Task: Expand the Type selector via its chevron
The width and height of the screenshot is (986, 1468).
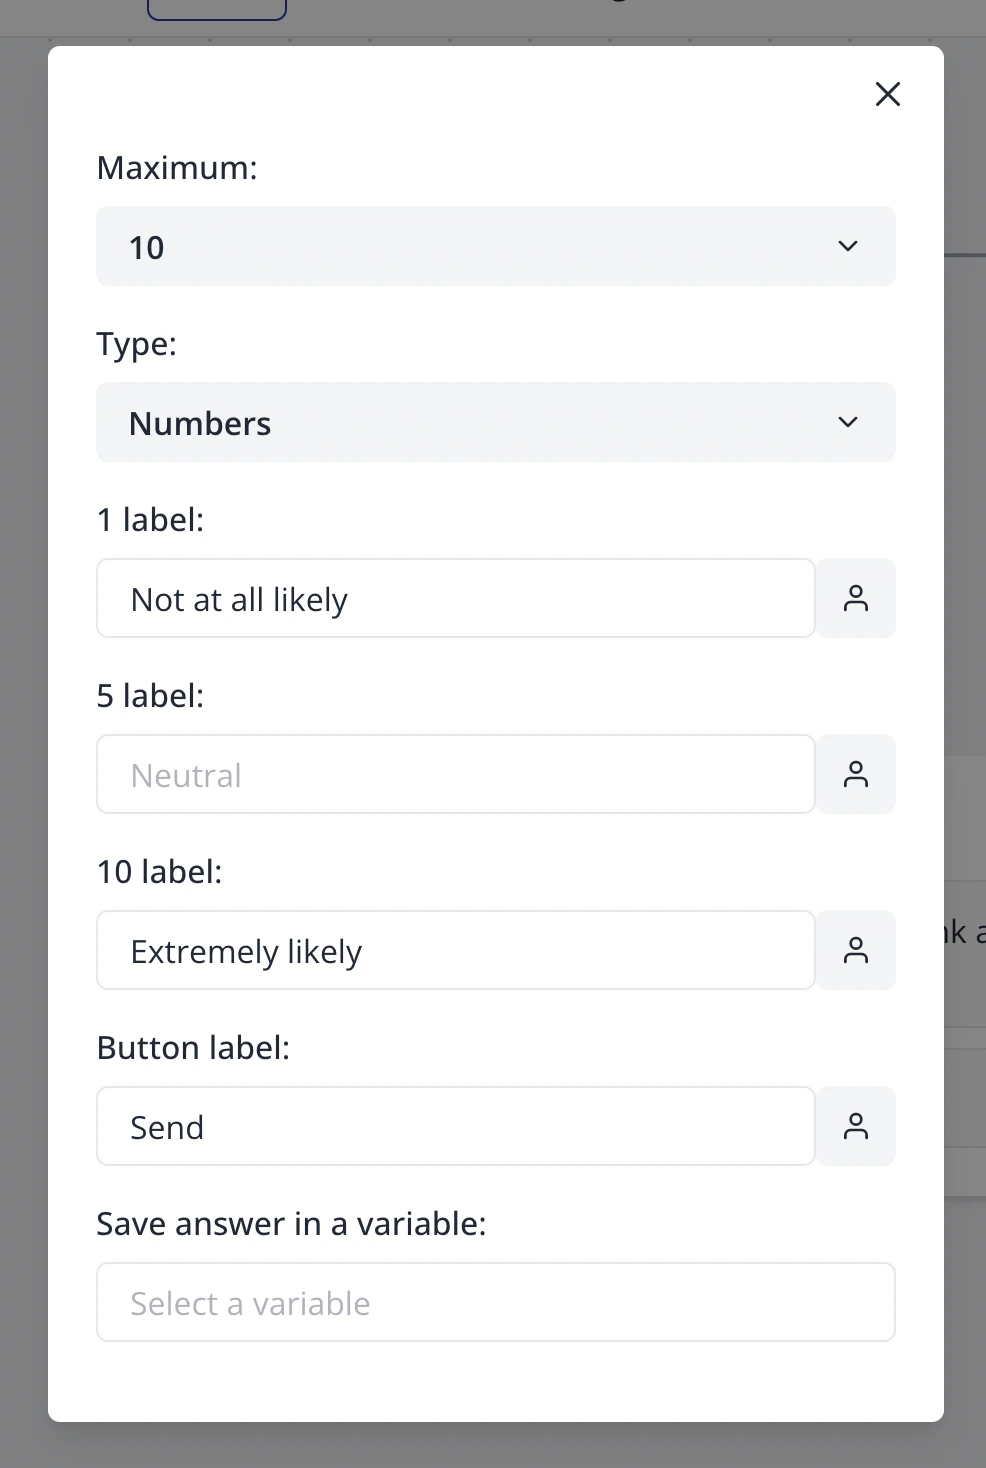Action: coord(847,422)
